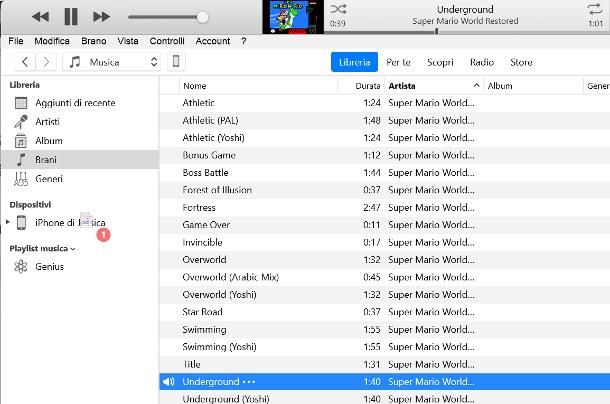The height and width of the screenshot is (404, 610).
Task: Pause the currently playing song
Action: click(x=71, y=17)
